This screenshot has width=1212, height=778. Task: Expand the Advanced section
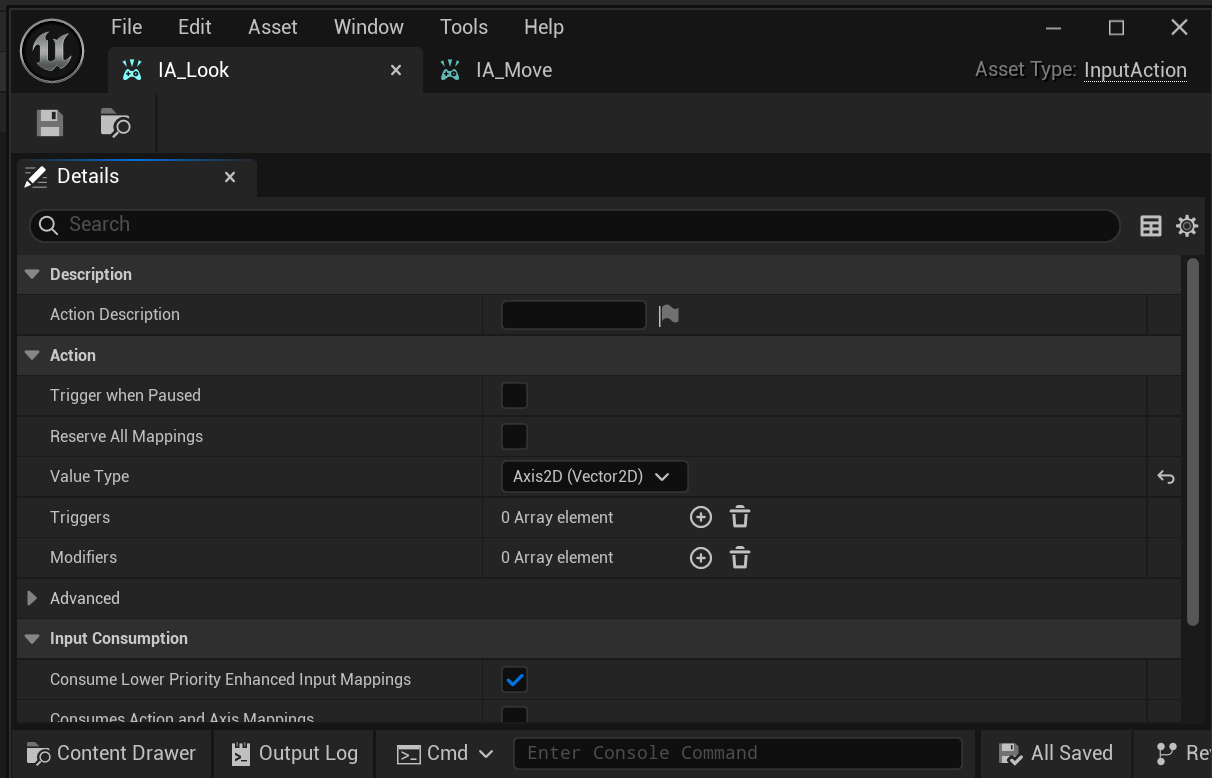coord(32,598)
